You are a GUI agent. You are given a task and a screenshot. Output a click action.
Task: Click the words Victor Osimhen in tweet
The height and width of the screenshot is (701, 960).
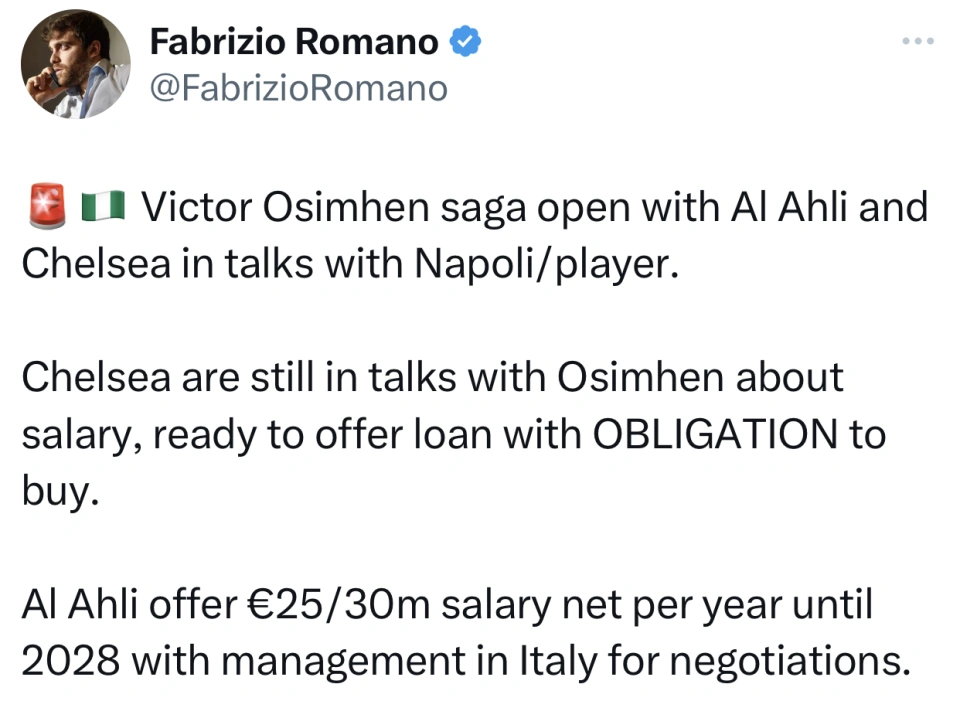(285, 207)
